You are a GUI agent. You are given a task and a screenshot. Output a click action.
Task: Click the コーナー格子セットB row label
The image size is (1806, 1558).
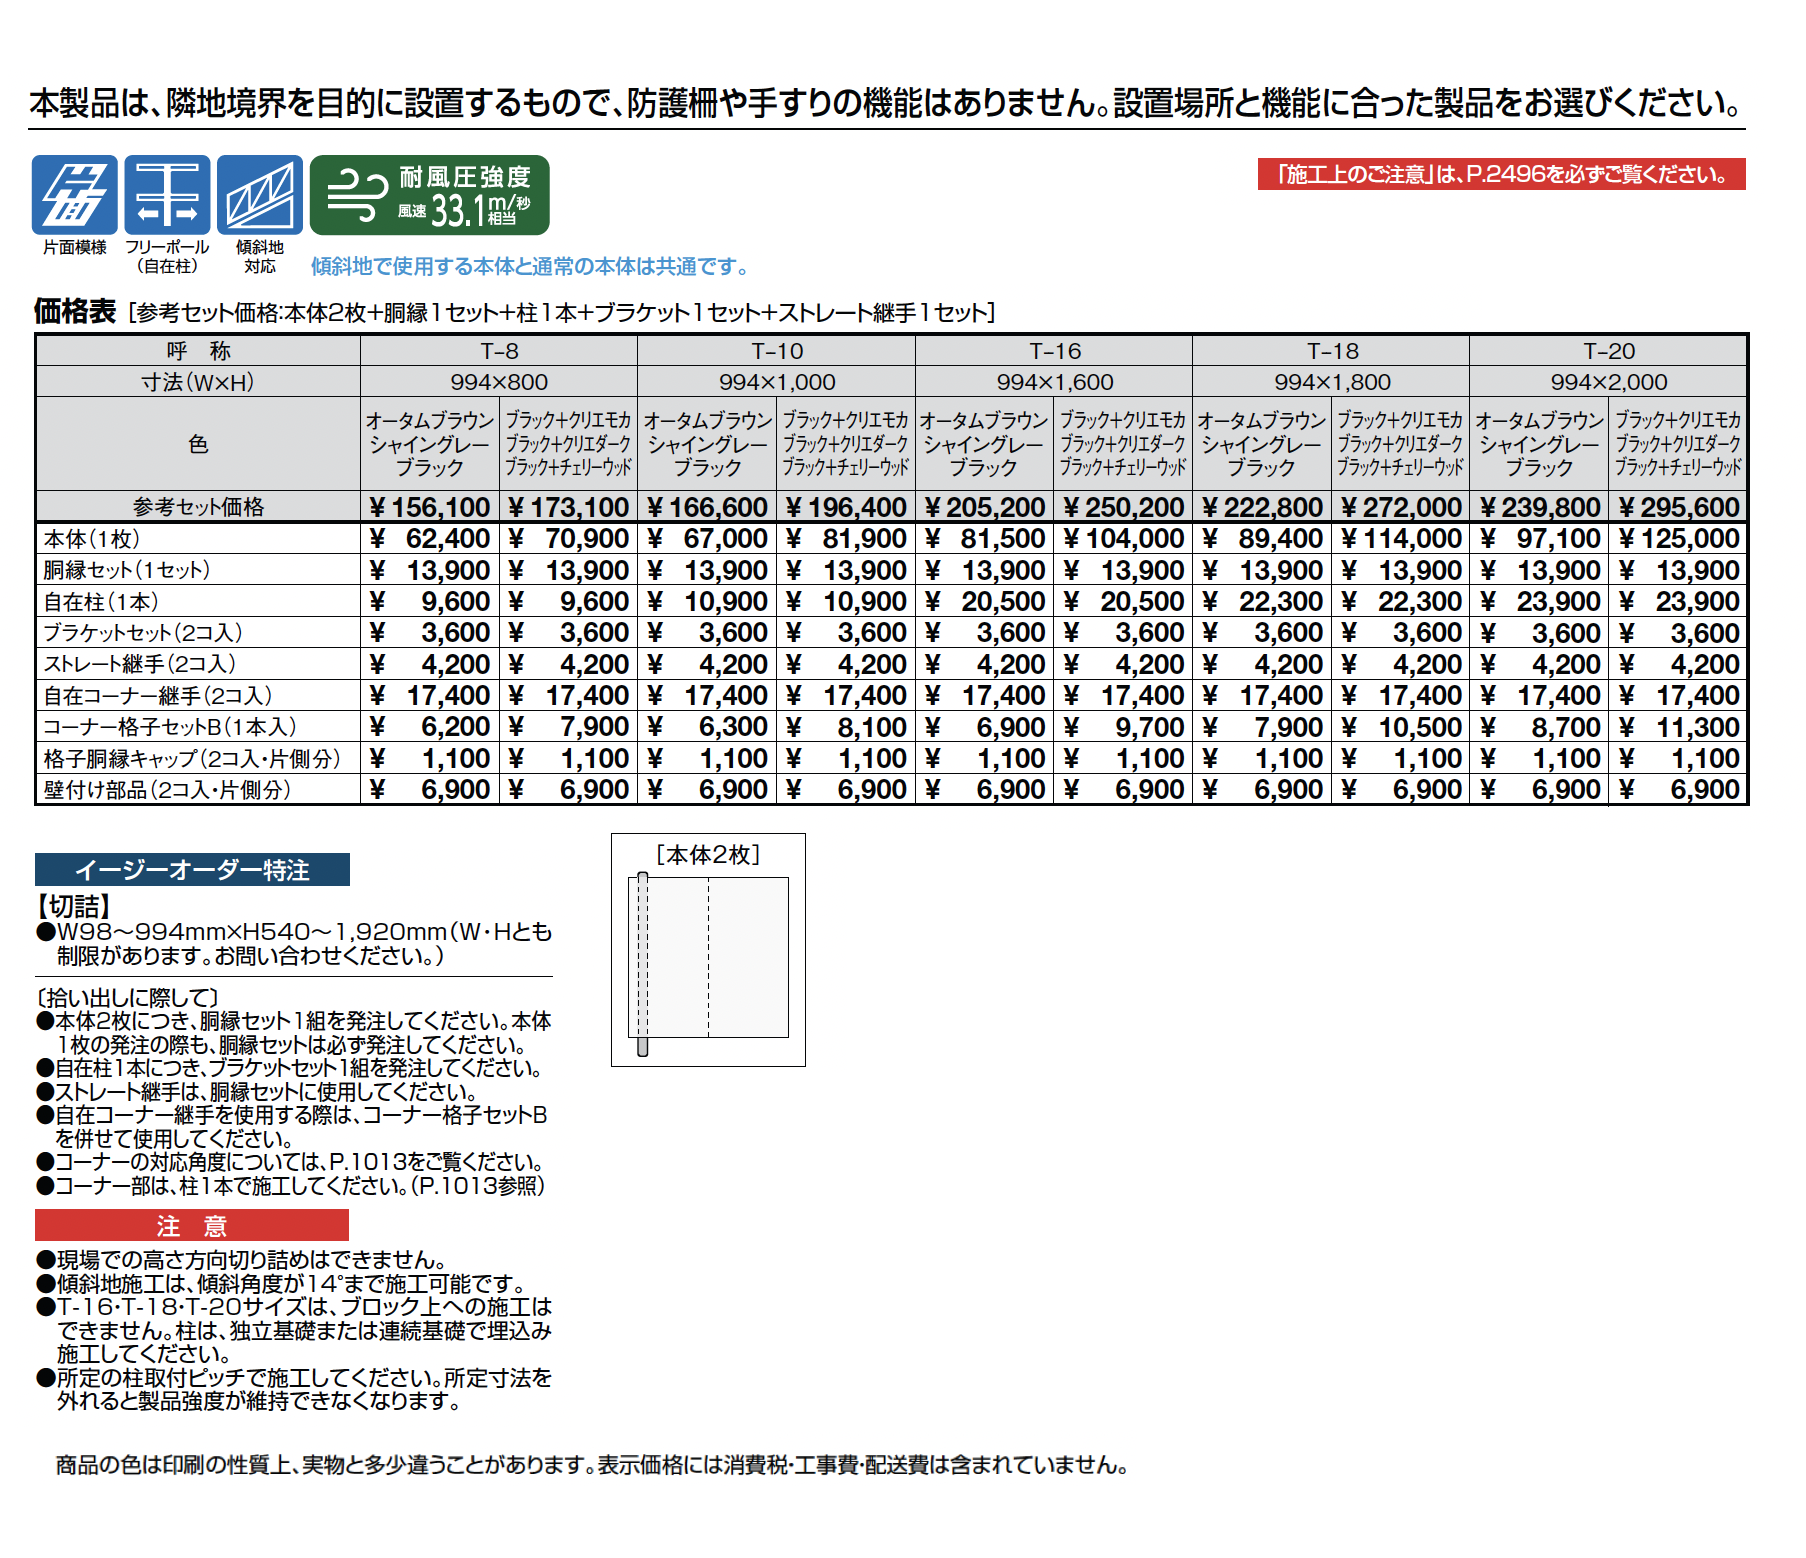(169, 727)
